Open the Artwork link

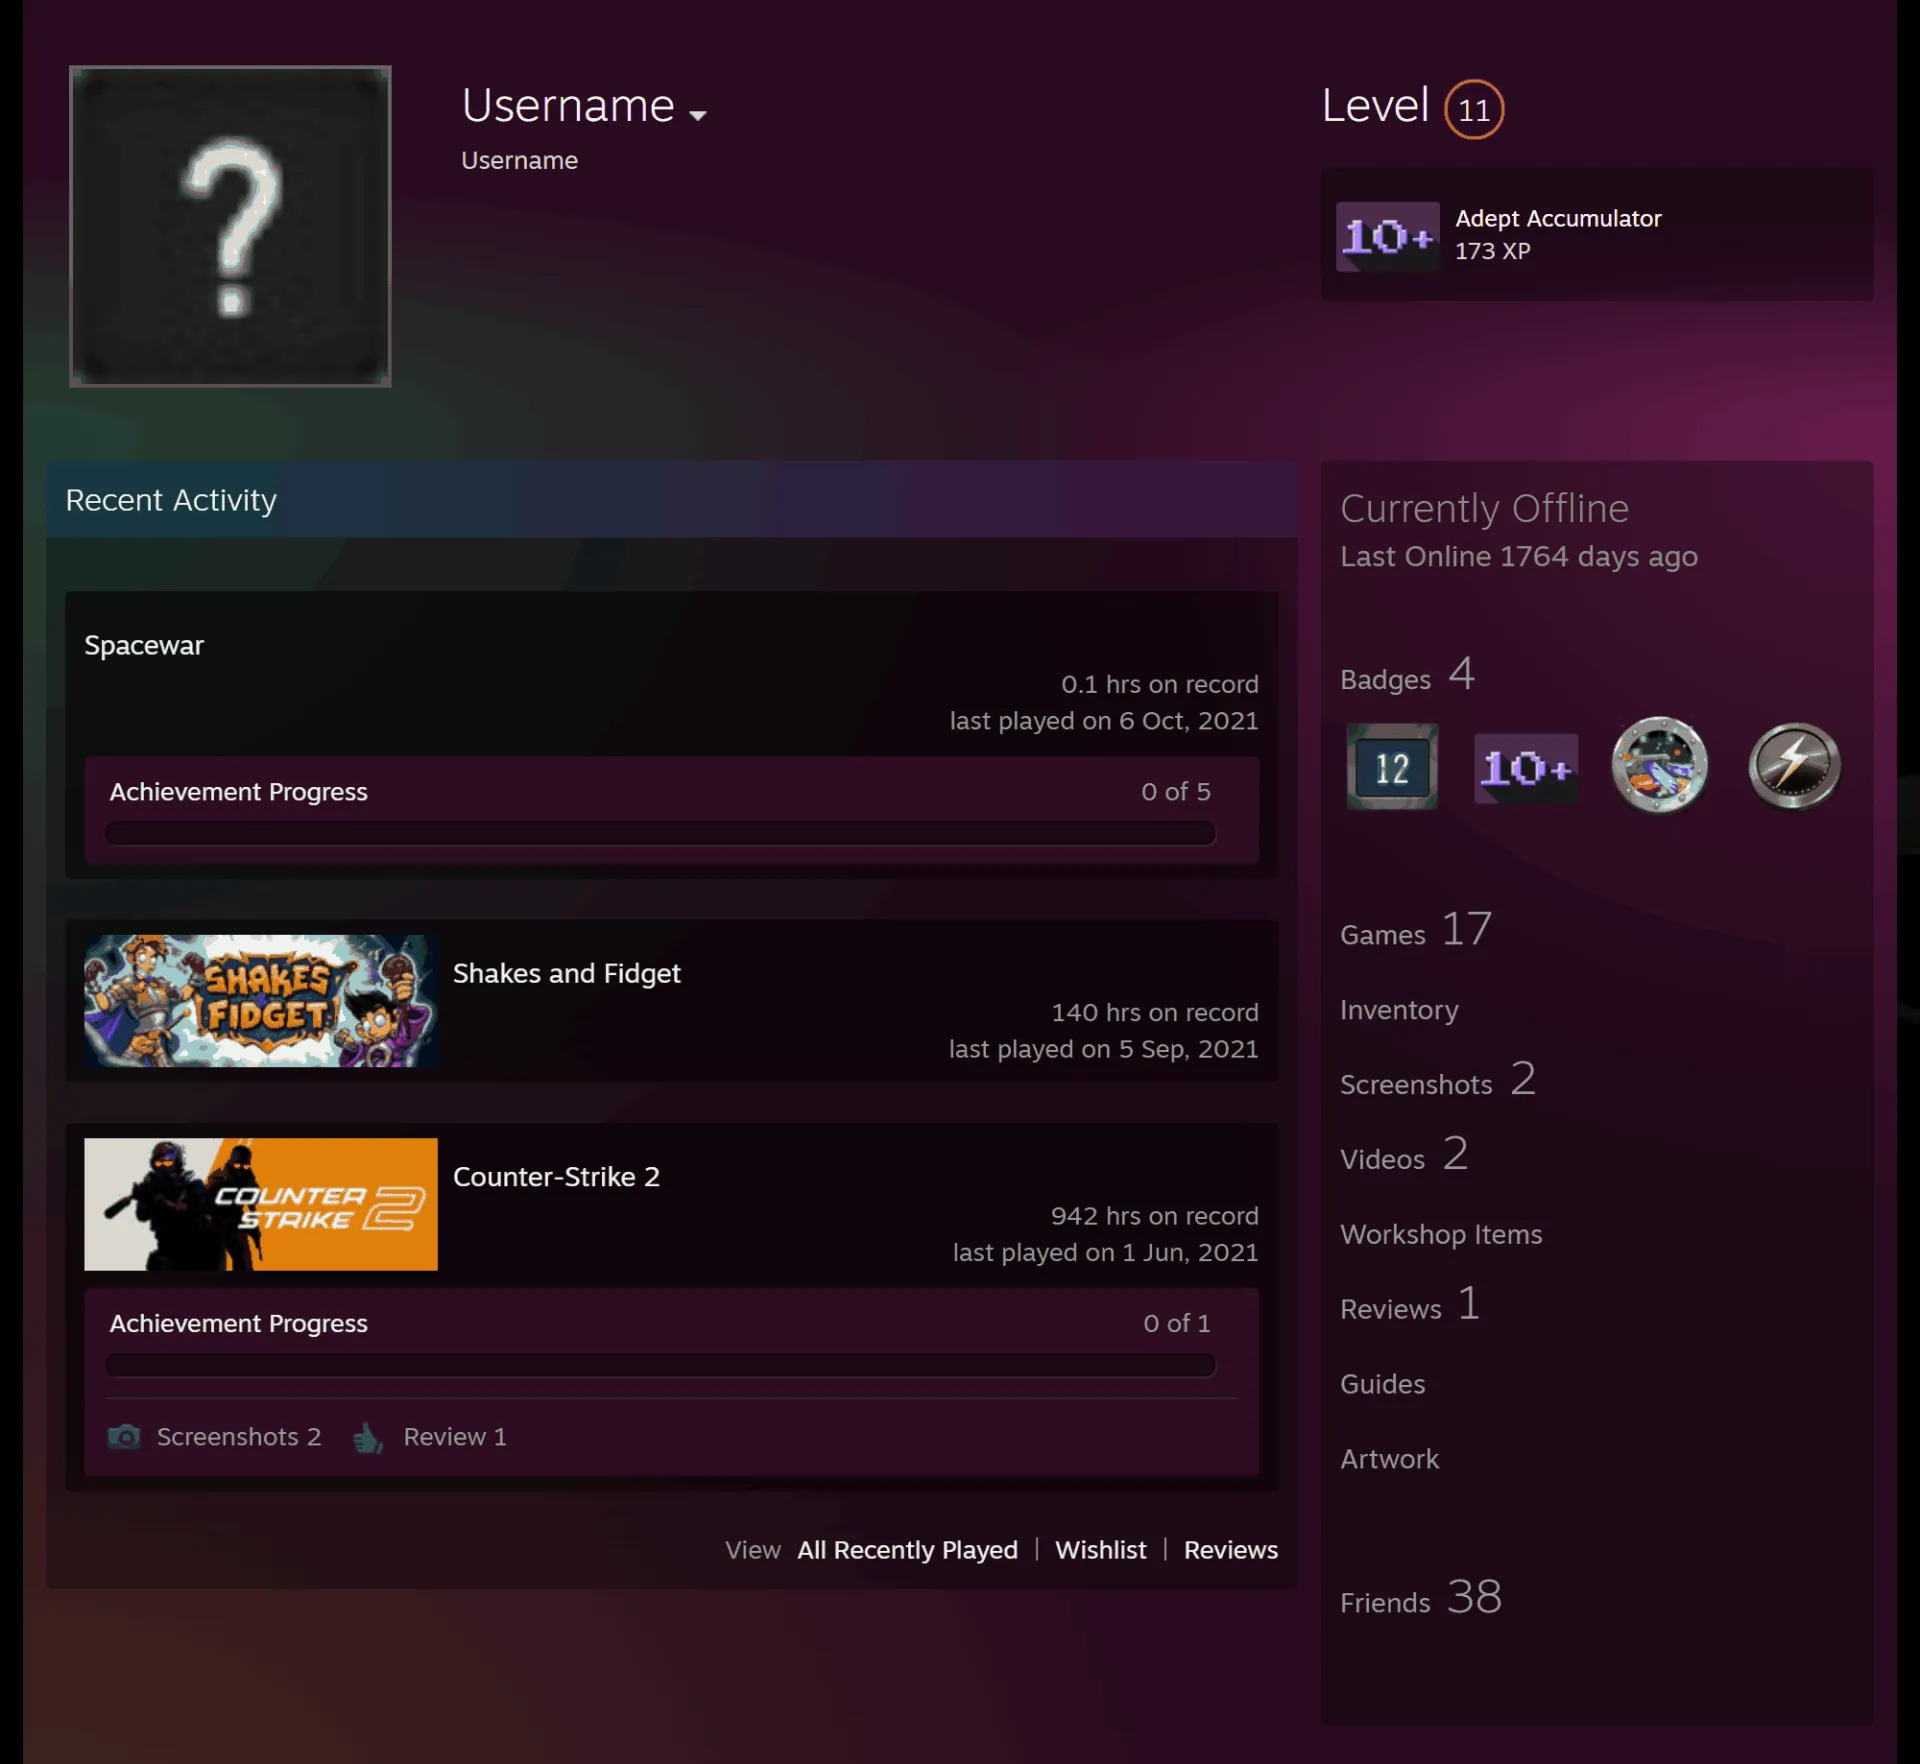[1389, 1459]
